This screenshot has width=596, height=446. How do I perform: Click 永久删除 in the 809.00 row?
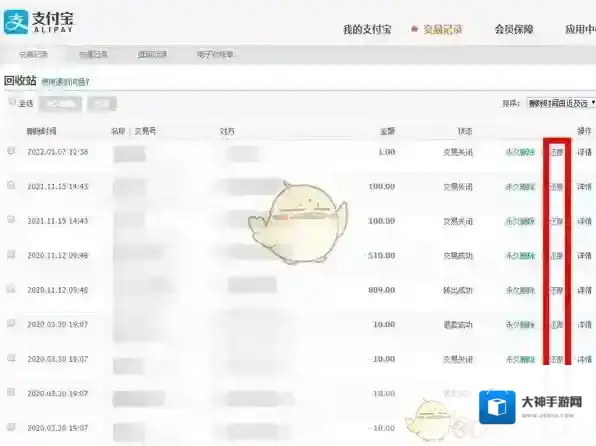[520, 290]
